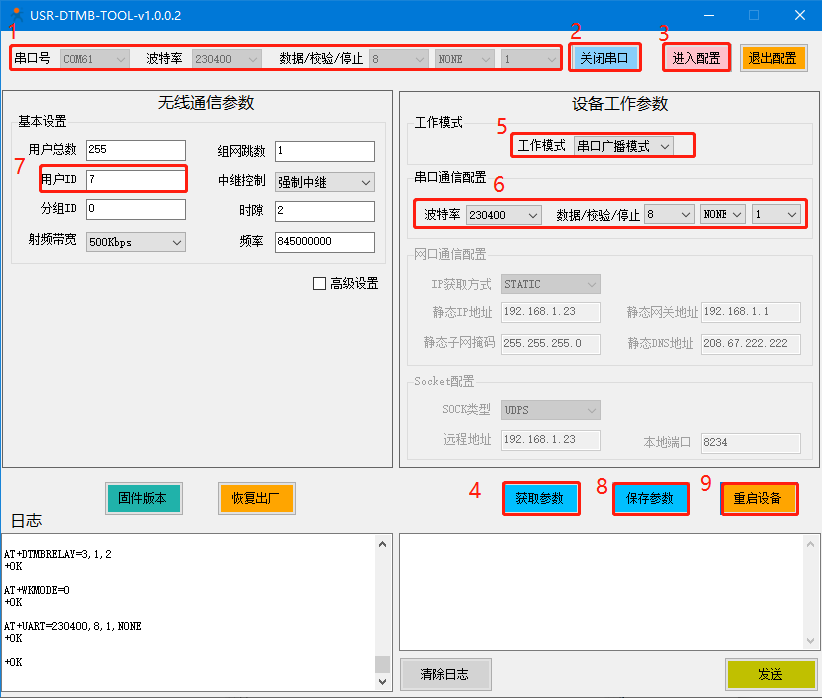Click the log panel scrollbar down arrow
822x698 pixels.
click(x=383, y=681)
